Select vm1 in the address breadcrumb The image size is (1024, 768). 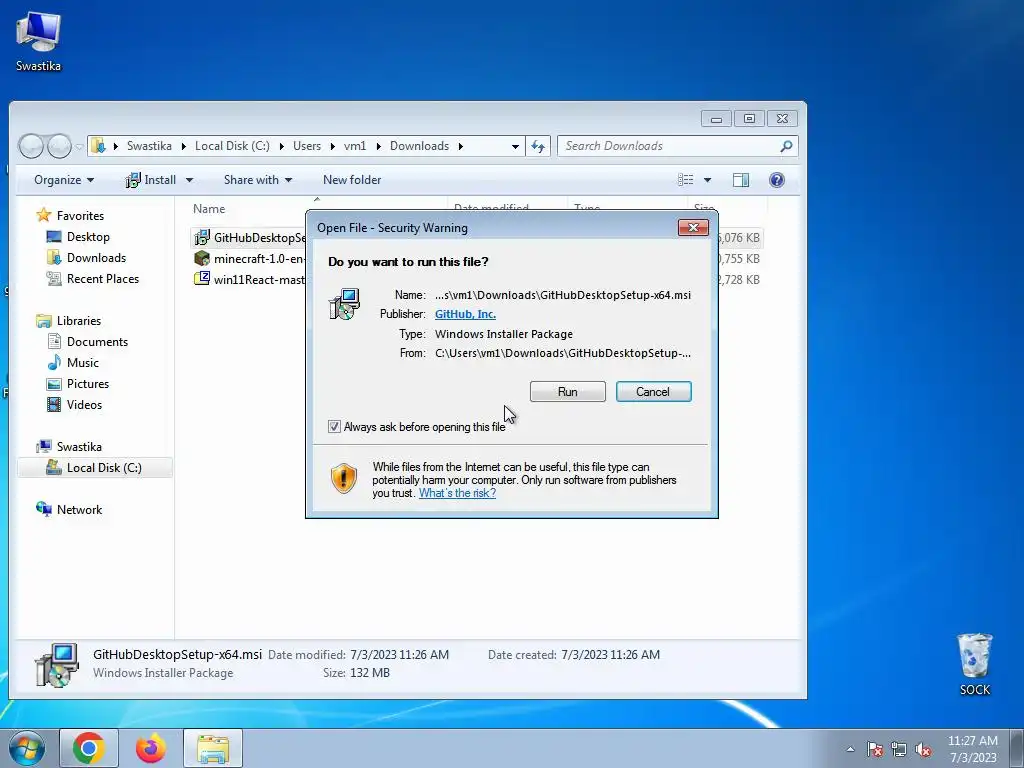(355, 146)
